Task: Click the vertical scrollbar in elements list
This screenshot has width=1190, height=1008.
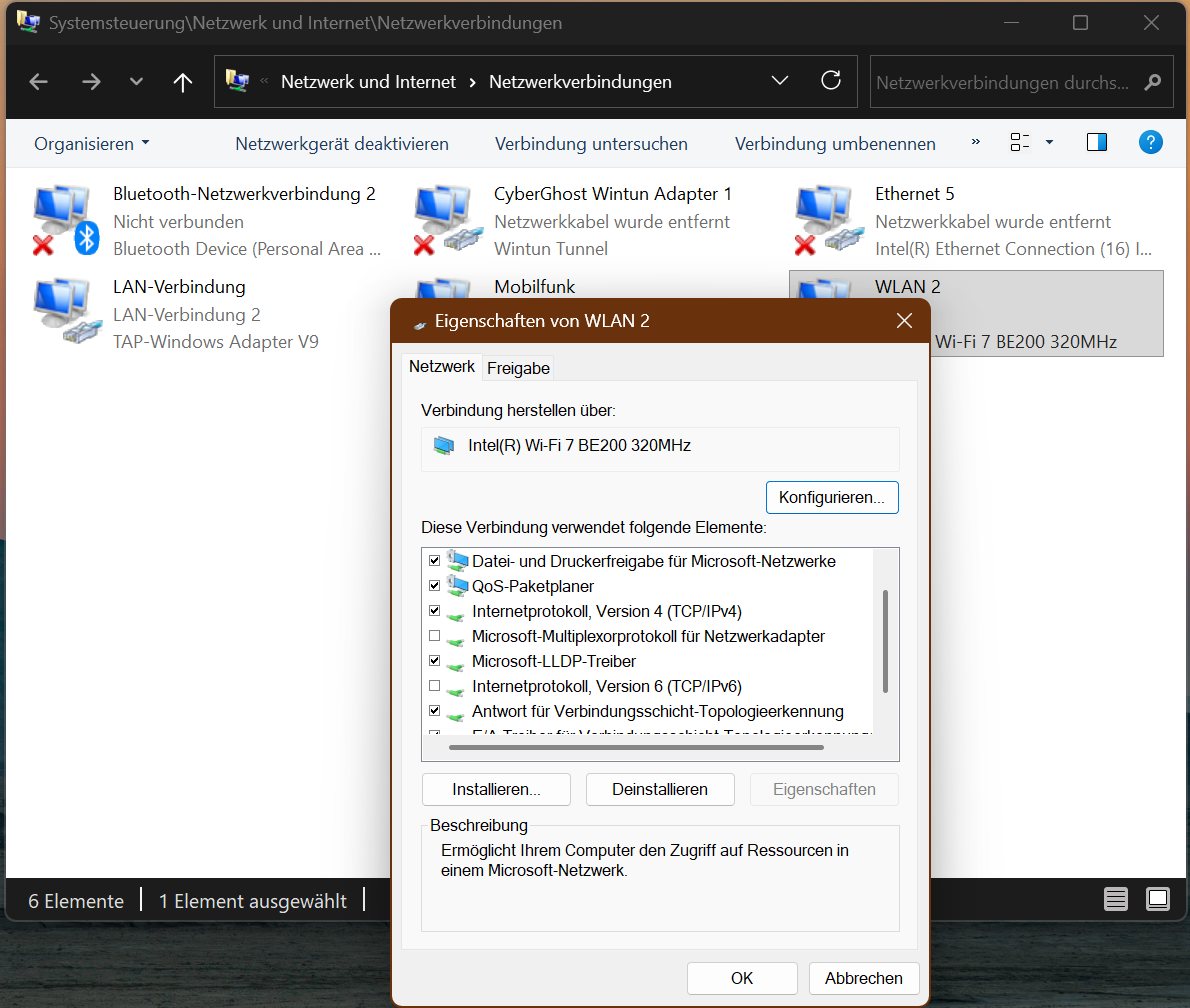Action: [885, 641]
